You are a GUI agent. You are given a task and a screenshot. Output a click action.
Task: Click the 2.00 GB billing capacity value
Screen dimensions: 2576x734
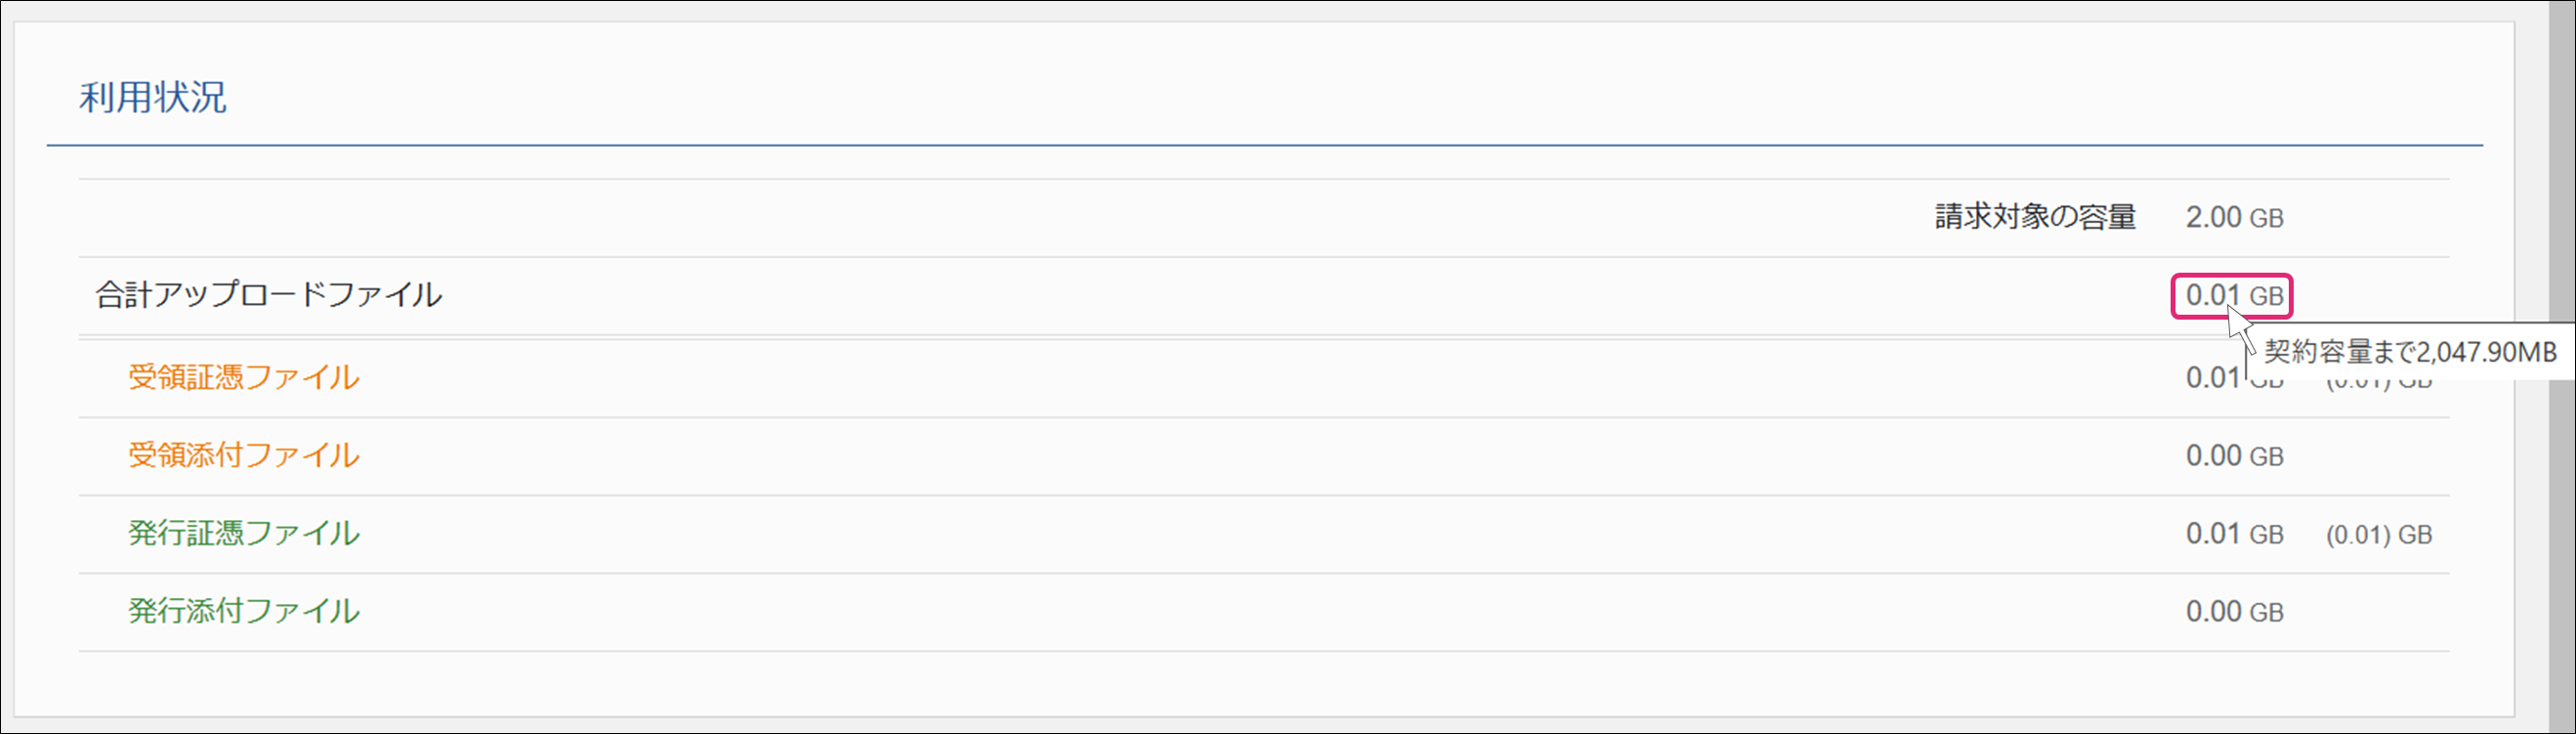click(x=2234, y=217)
